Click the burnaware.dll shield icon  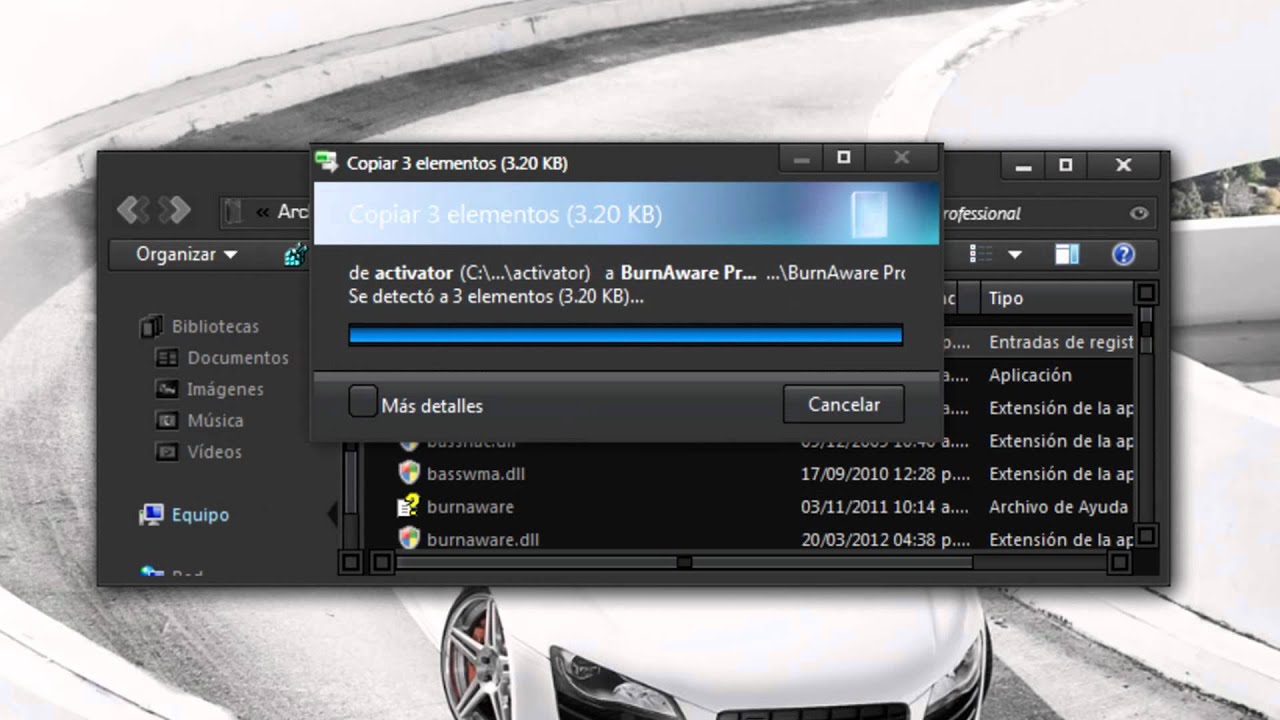408,539
